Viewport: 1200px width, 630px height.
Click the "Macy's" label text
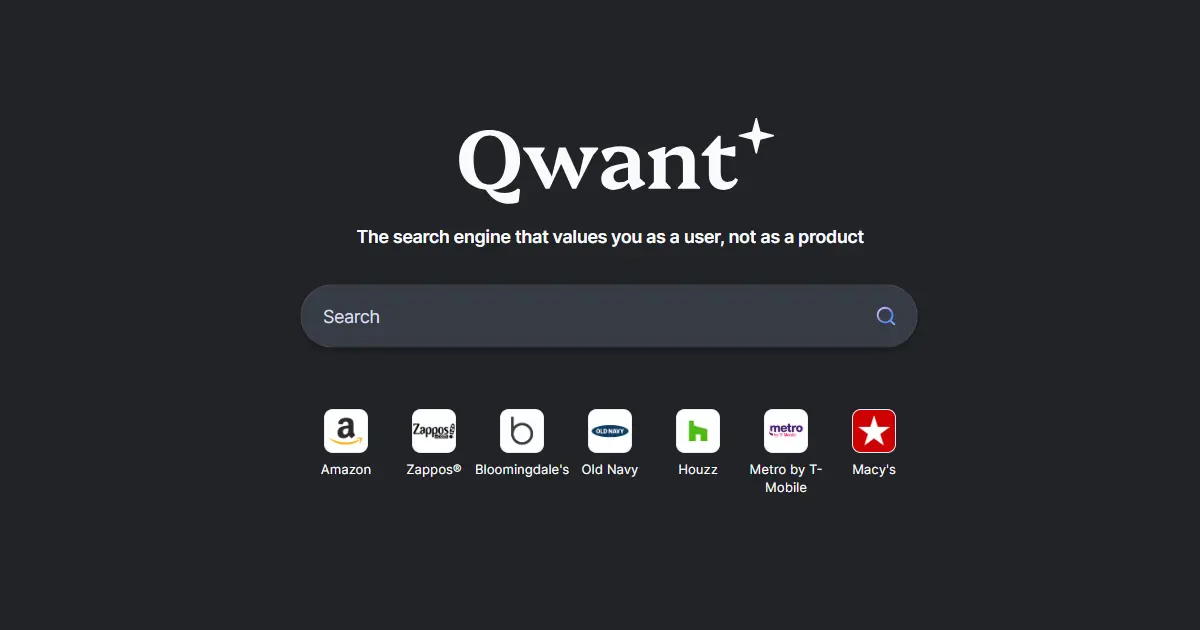[874, 470]
